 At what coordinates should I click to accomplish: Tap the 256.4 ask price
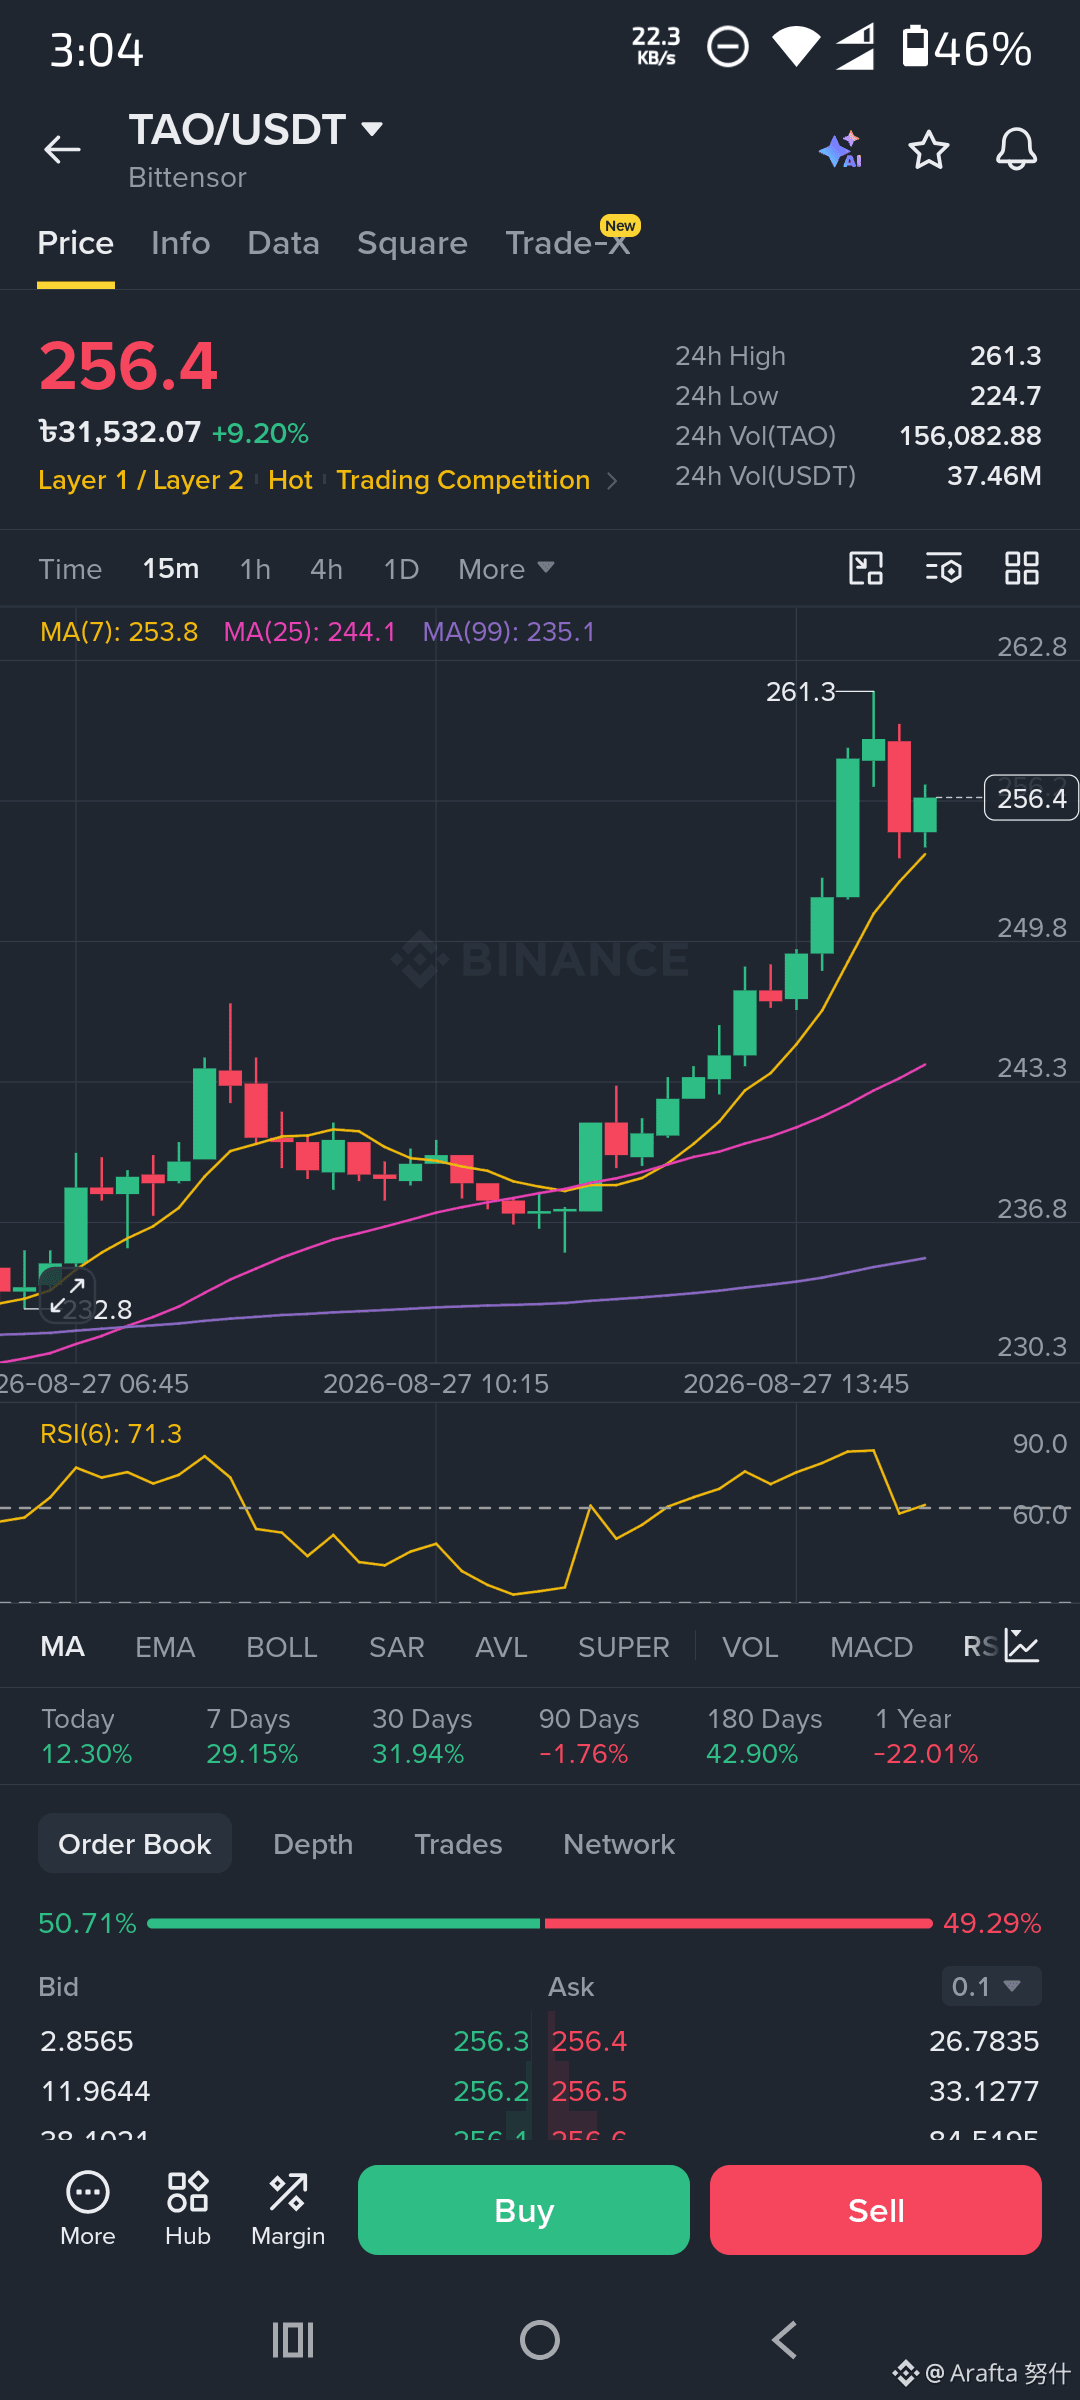point(589,2041)
